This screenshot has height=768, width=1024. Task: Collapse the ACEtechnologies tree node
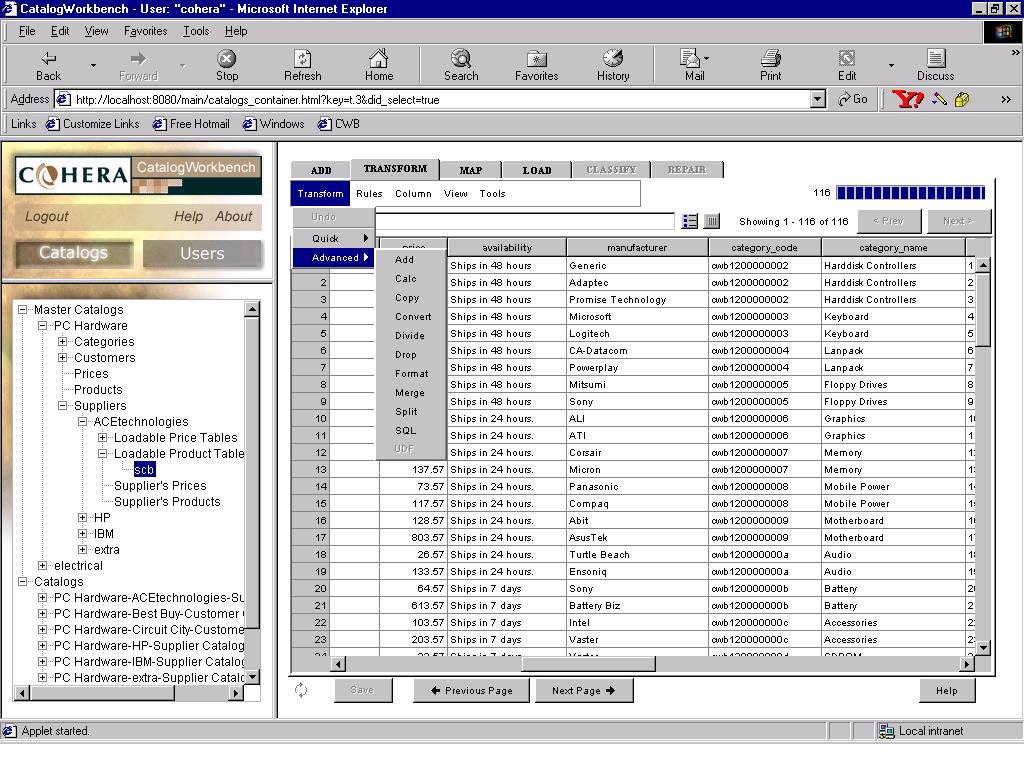pos(83,421)
